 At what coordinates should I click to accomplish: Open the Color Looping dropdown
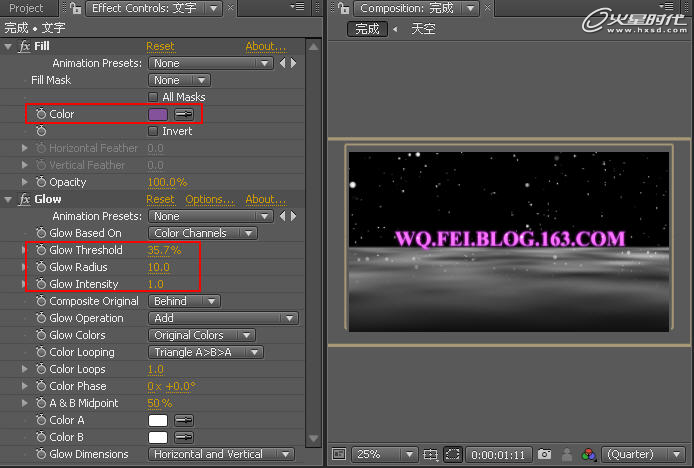click(x=206, y=352)
